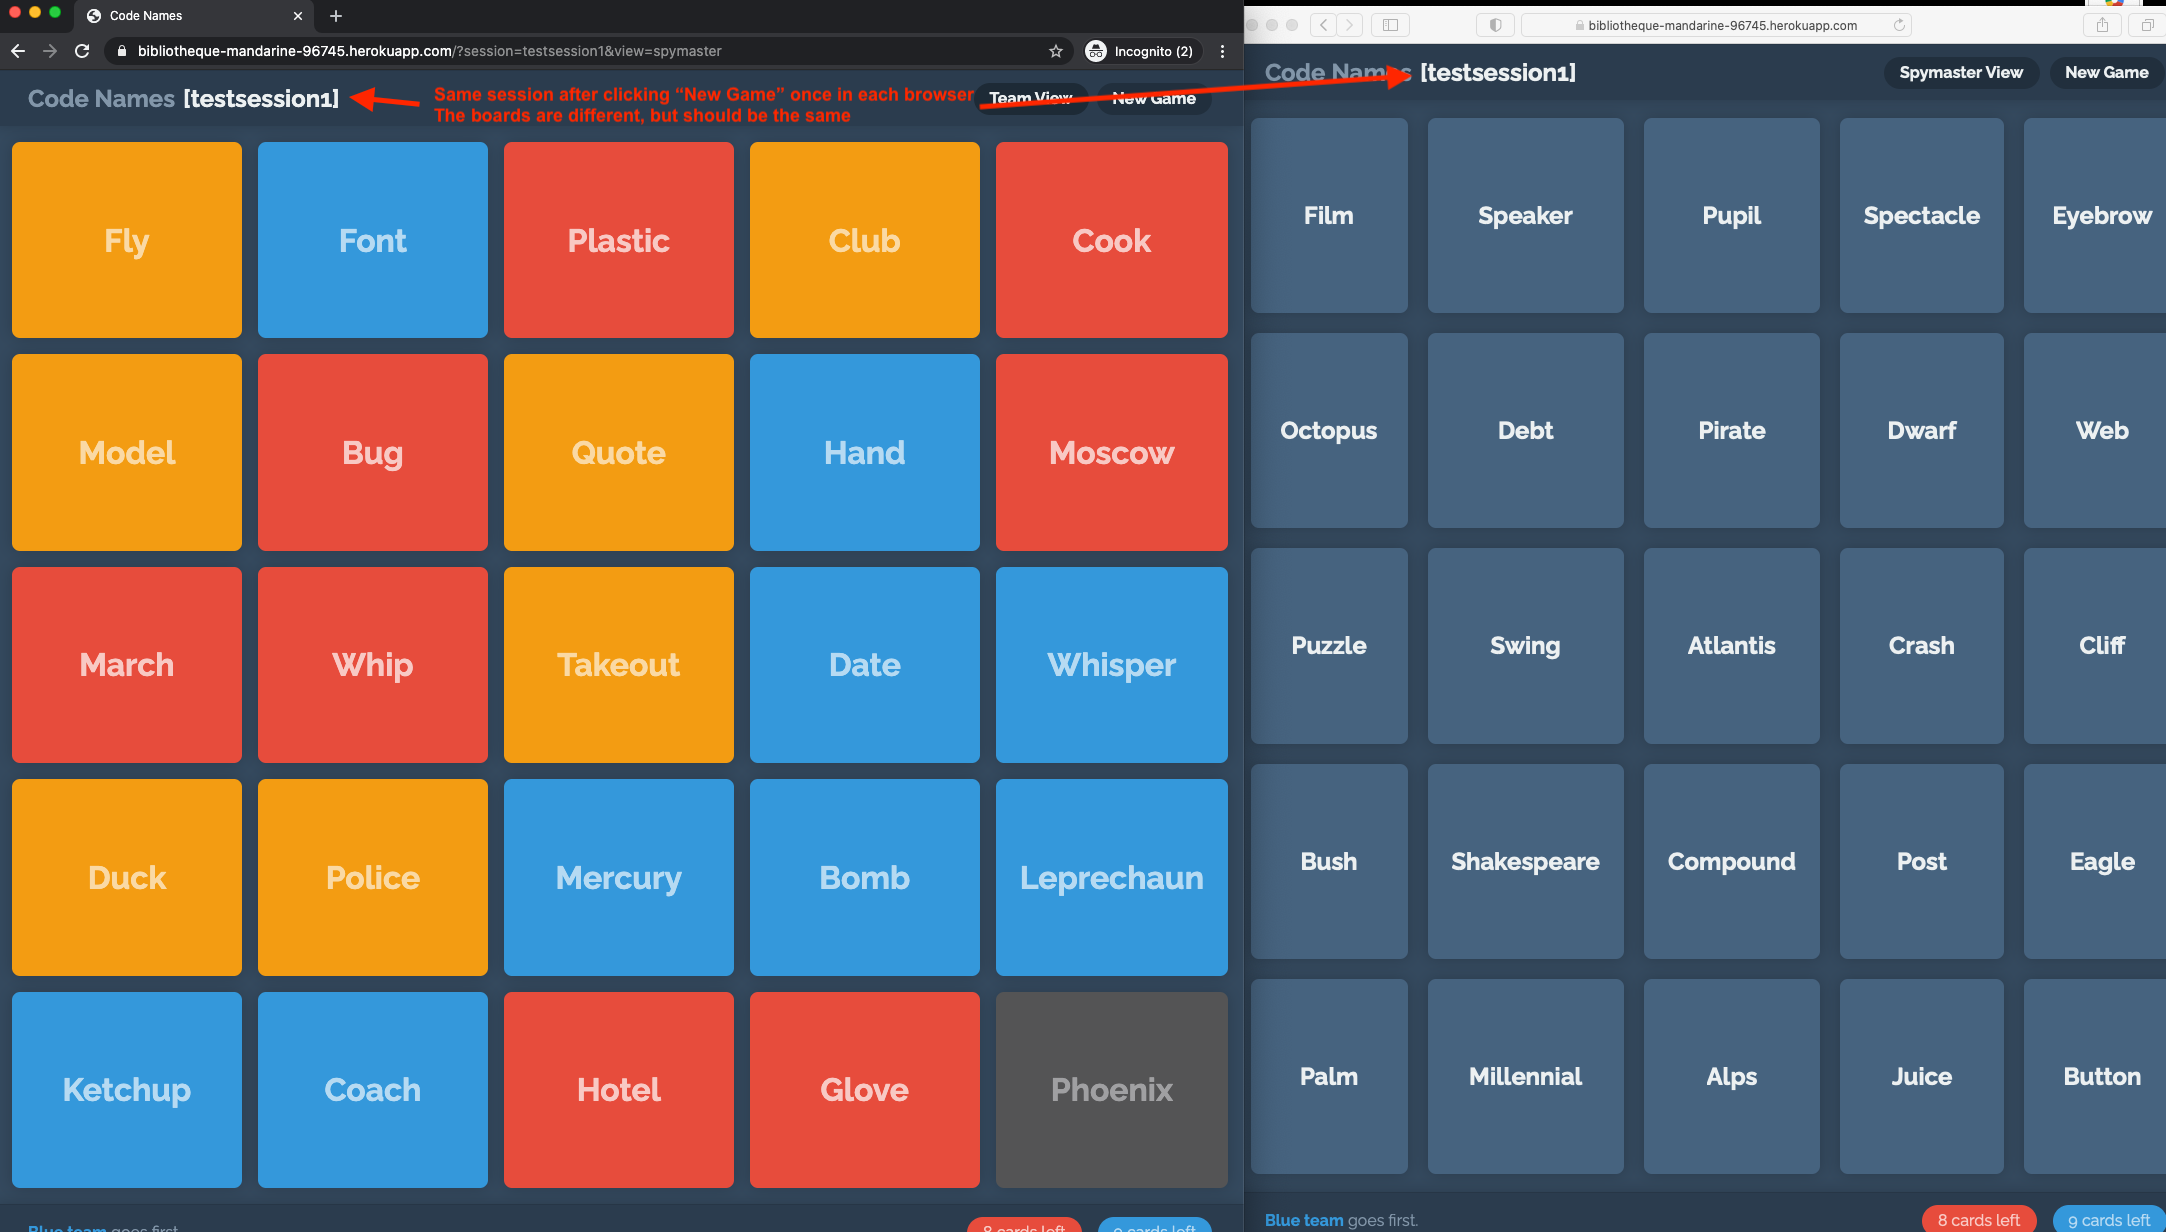
Task: Click the Whisper card
Action: coord(1112,665)
